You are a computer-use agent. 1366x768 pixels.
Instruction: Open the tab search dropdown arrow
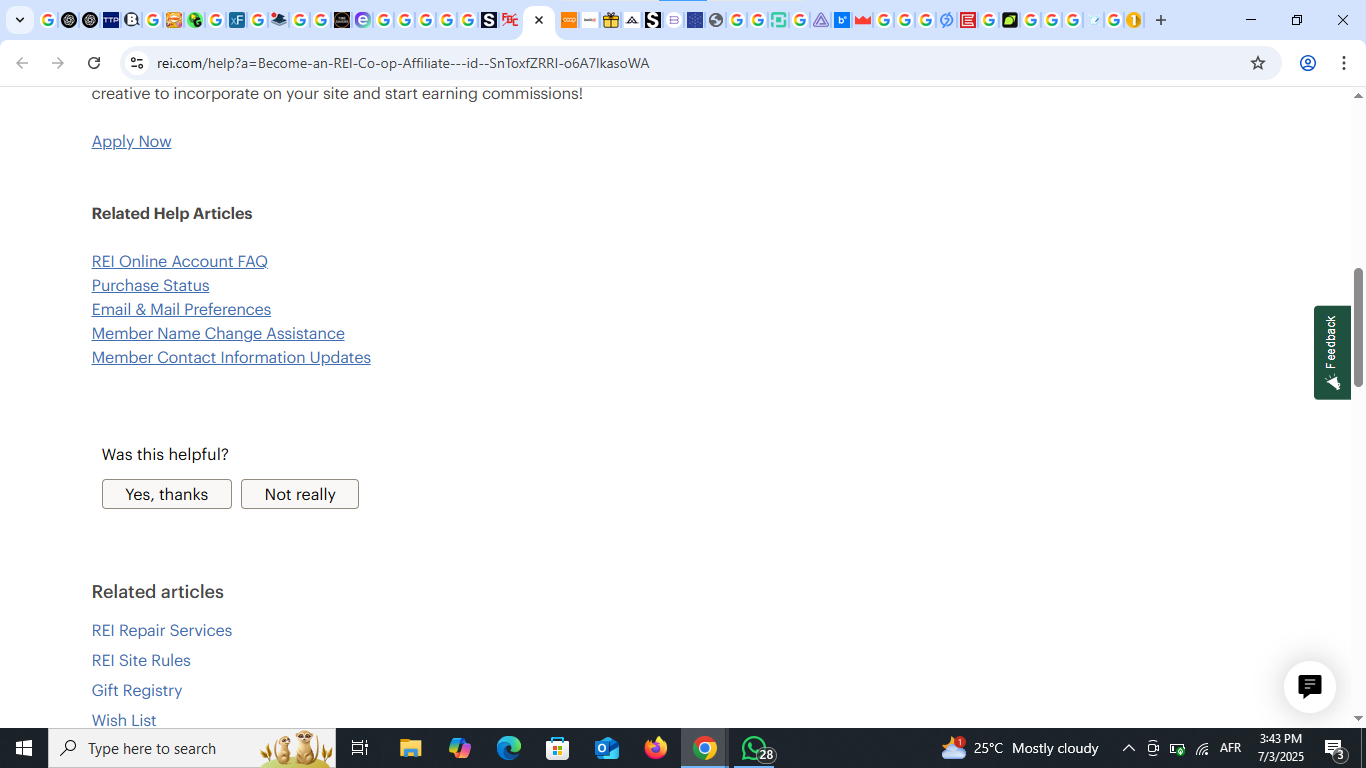pyautogui.click(x=20, y=20)
